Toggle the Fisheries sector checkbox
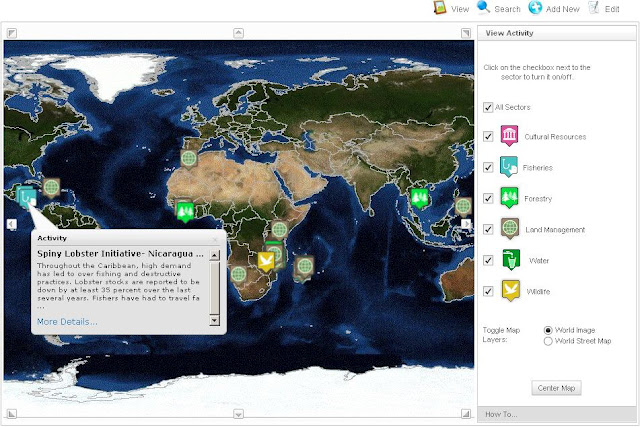The width and height of the screenshot is (640, 427). click(x=487, y=167)
